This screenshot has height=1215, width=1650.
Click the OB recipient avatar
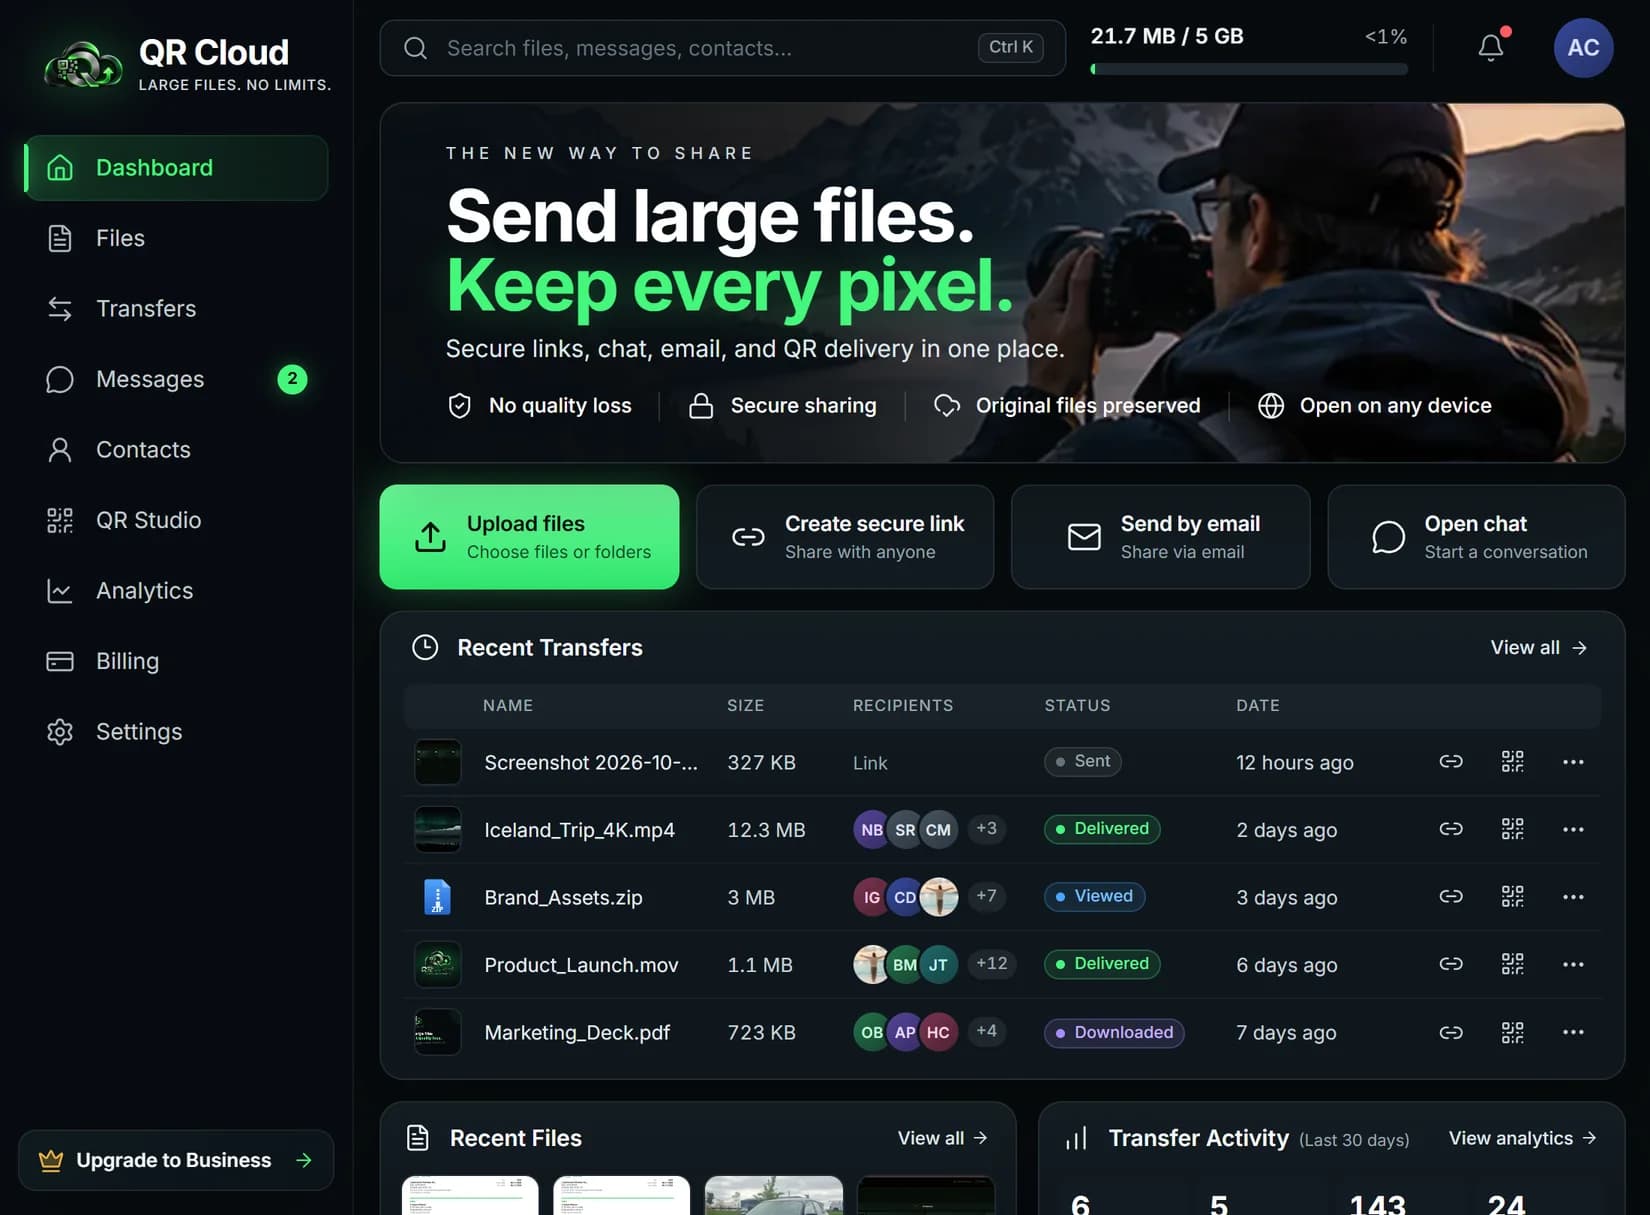point(872,1032)
